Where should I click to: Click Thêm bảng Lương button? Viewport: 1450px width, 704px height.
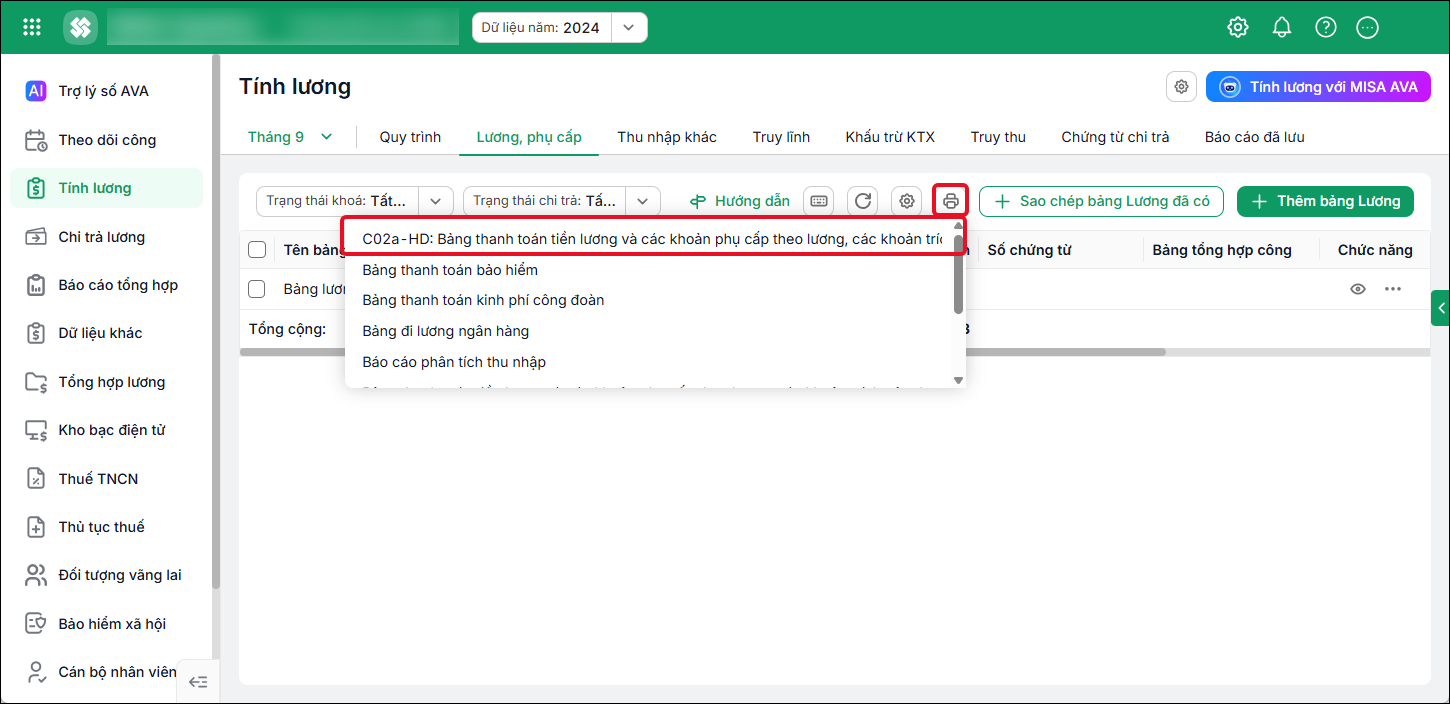click(1325, 201)
